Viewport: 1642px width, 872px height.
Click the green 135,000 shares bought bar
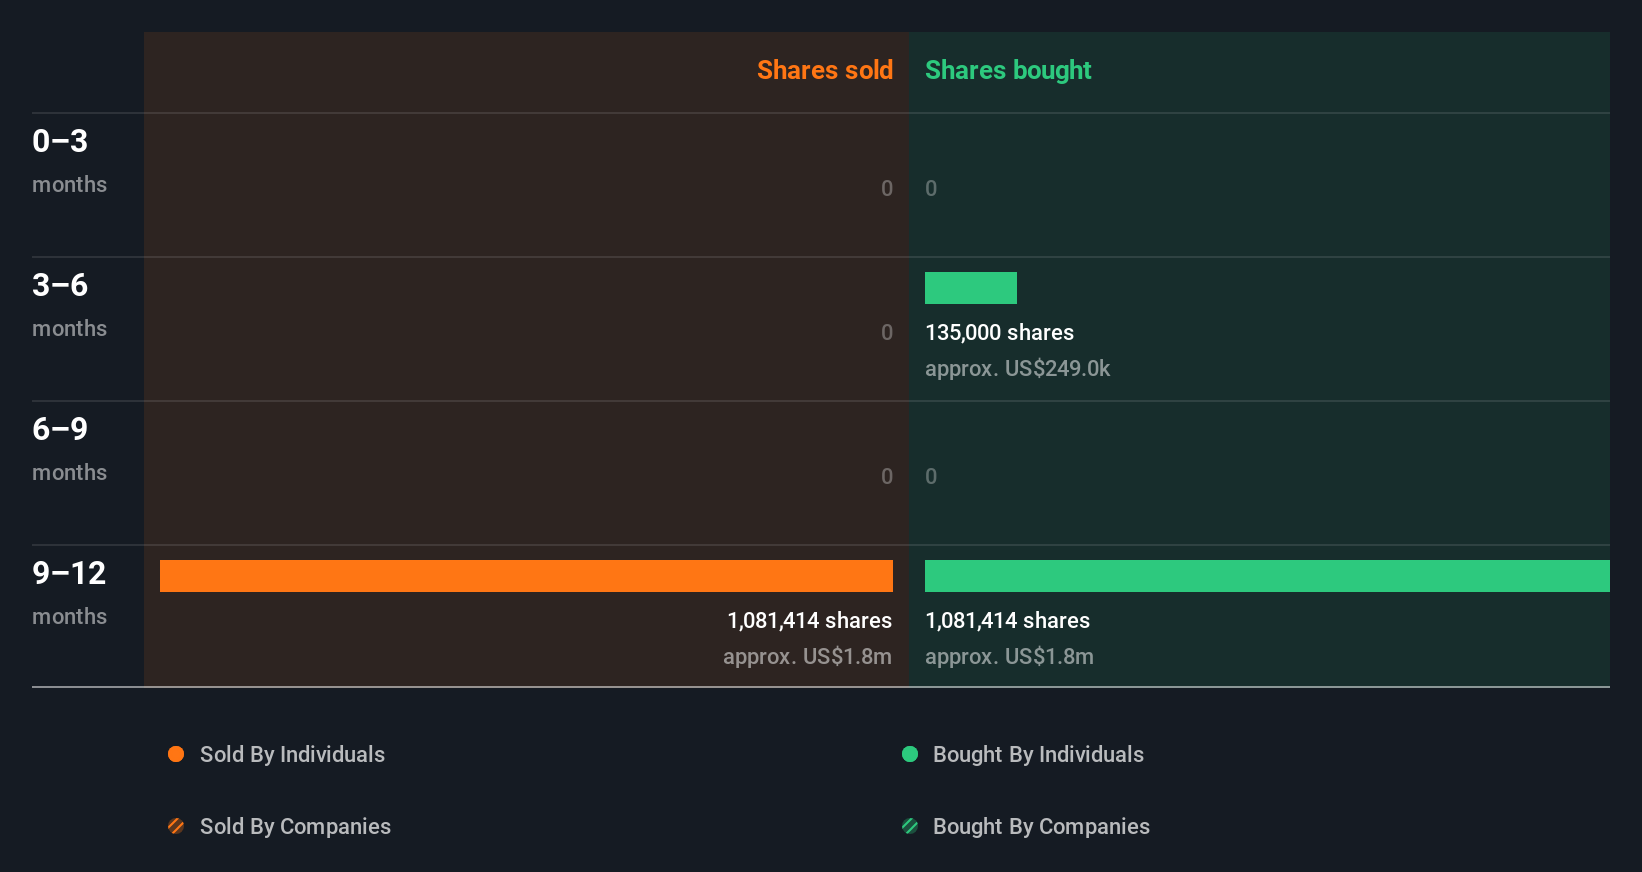coord(971,288)
